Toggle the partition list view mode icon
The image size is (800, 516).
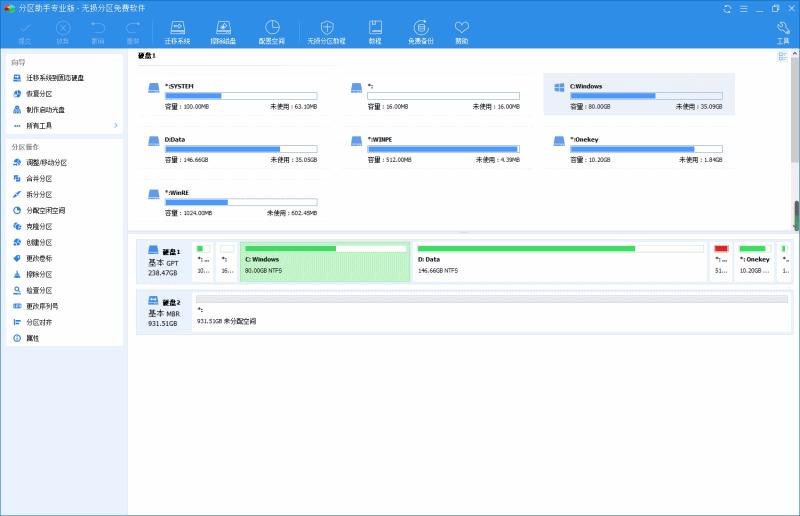pyautogui.click(x=782, y=56)
